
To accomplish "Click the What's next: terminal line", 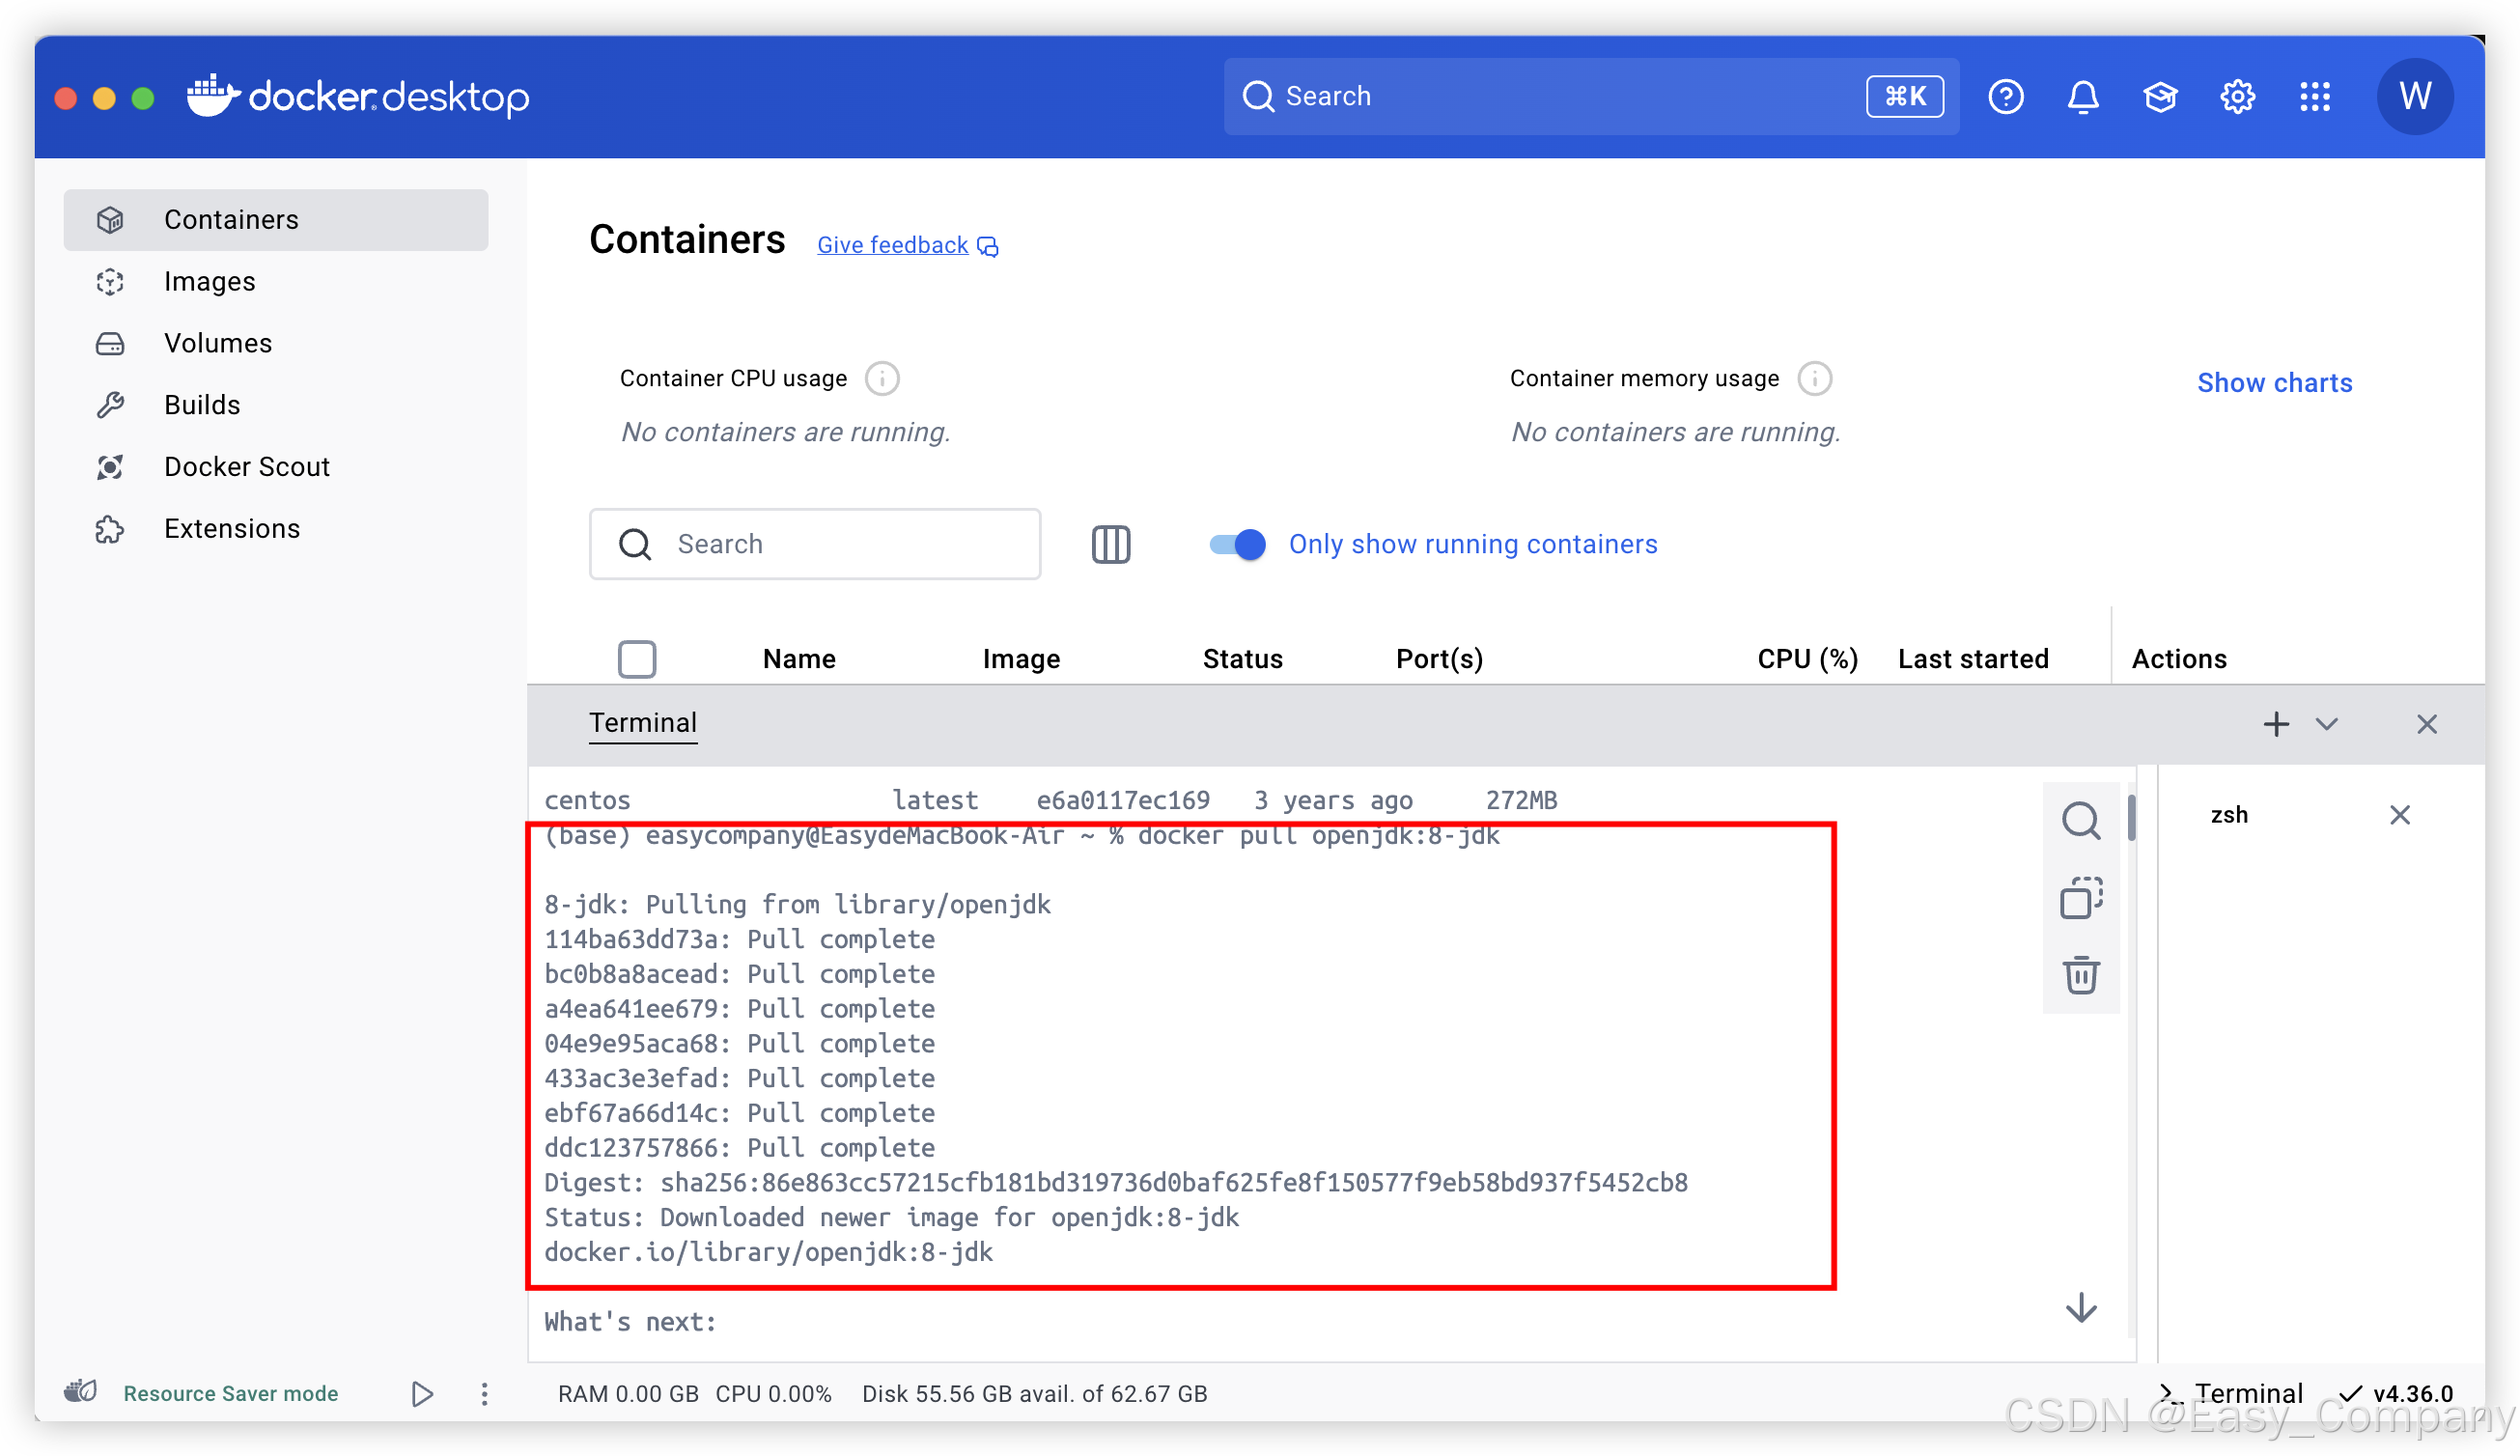I will point(630,1322).
